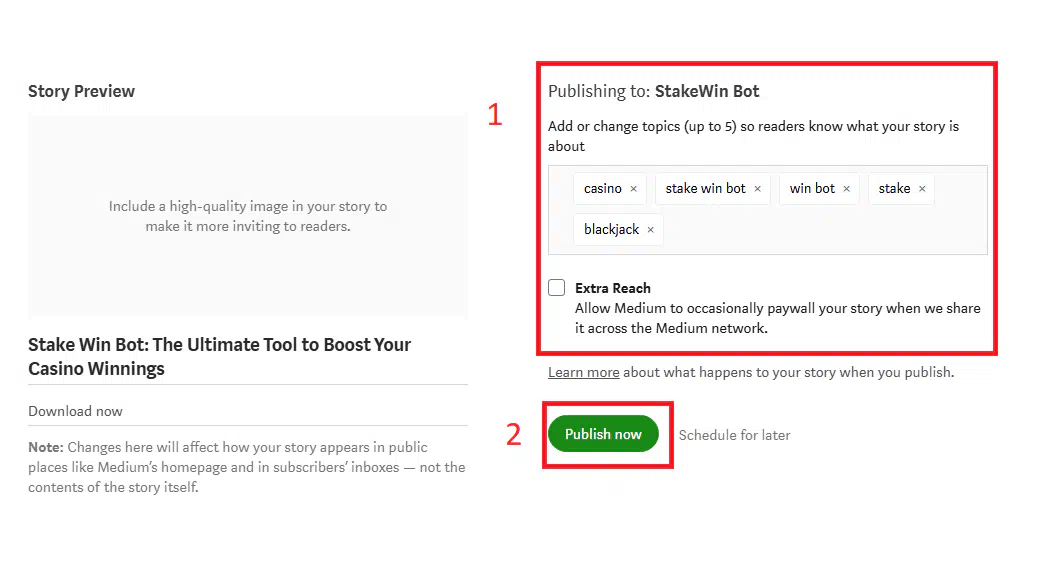Click the green Publish now button
Screen dimensions: 1040x567
(603, 434)
